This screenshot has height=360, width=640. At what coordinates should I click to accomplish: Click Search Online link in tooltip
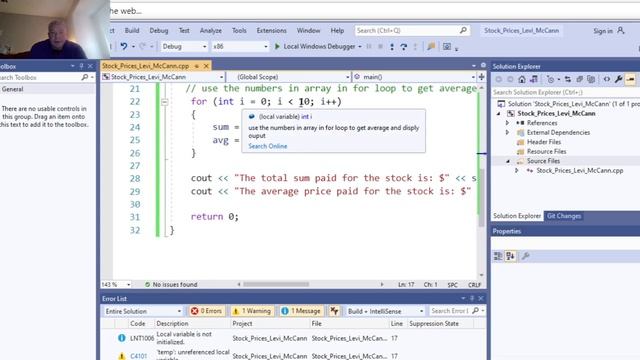click(268, 146)
